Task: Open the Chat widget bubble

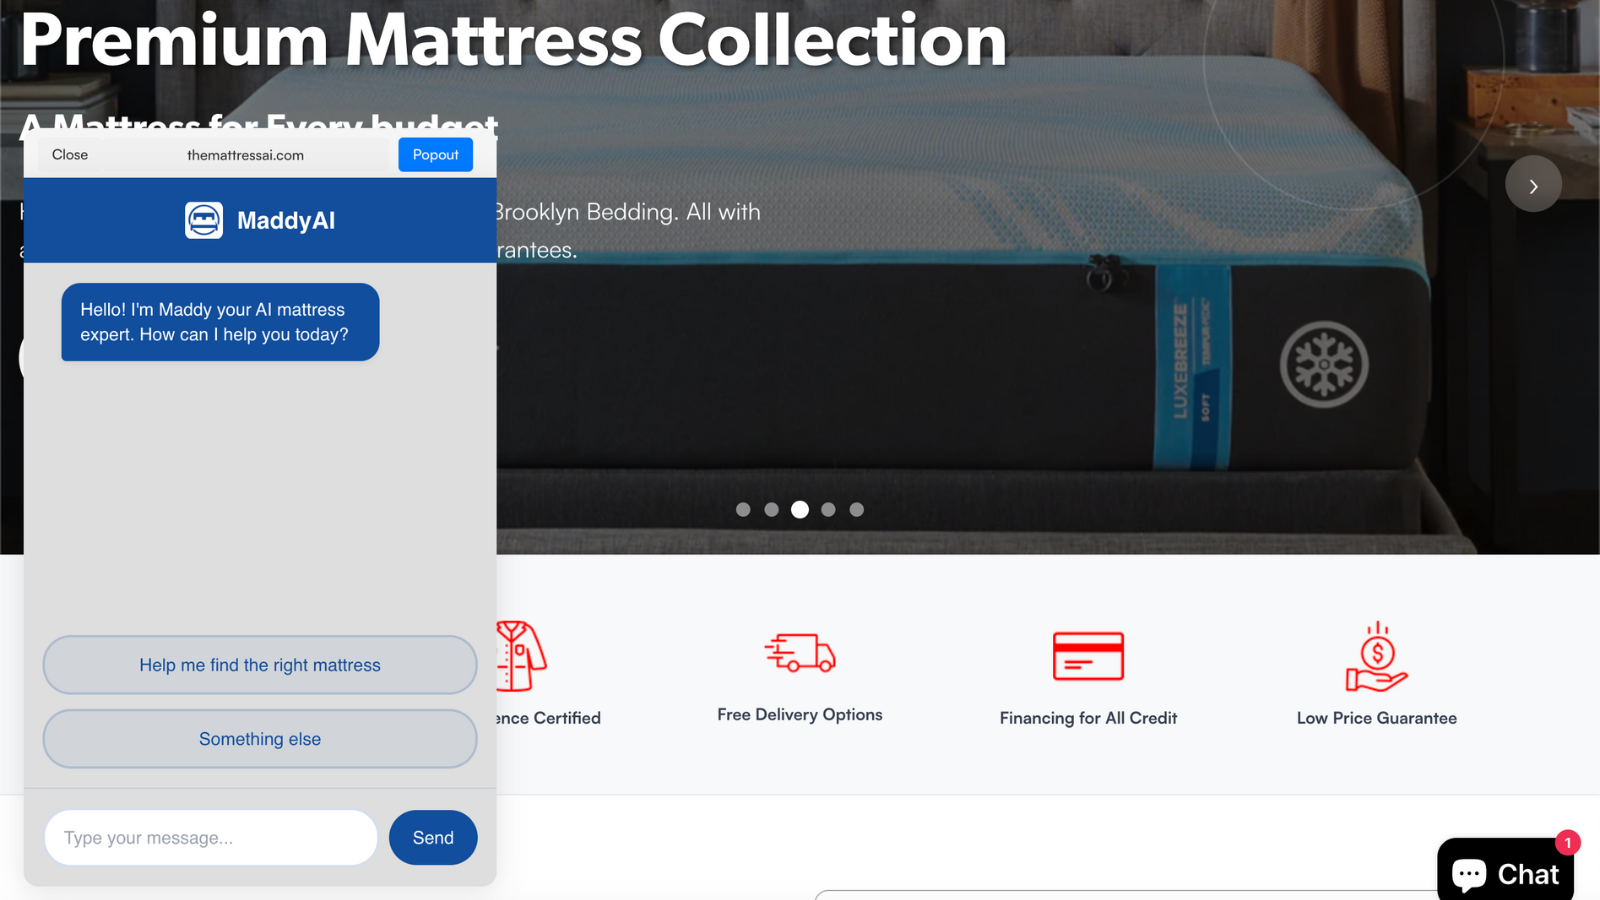Action: point(1505,869)
